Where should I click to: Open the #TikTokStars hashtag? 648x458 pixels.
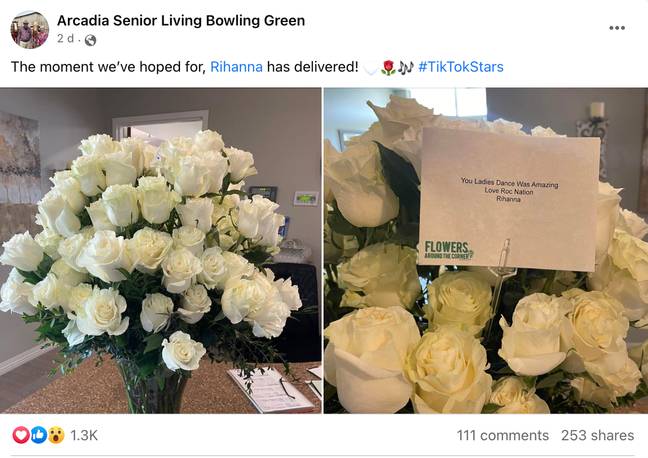tap(461, 67)
